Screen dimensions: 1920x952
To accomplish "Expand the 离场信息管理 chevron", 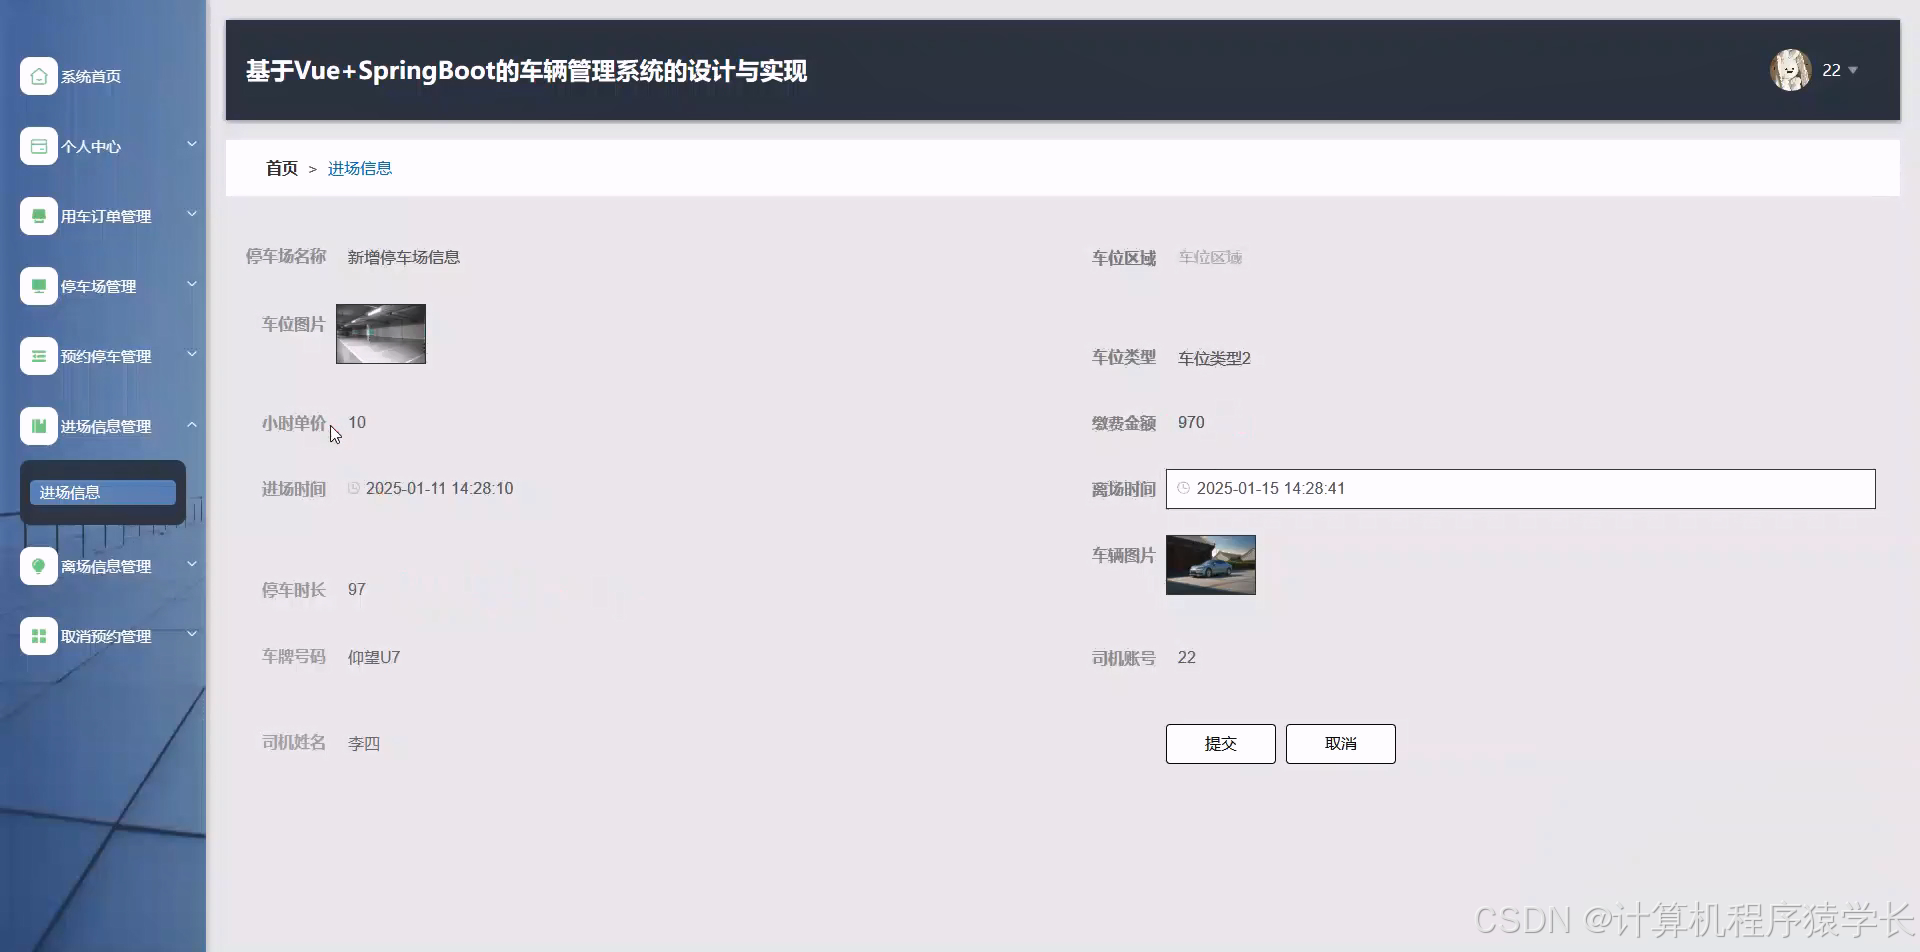I will (191, 563).
